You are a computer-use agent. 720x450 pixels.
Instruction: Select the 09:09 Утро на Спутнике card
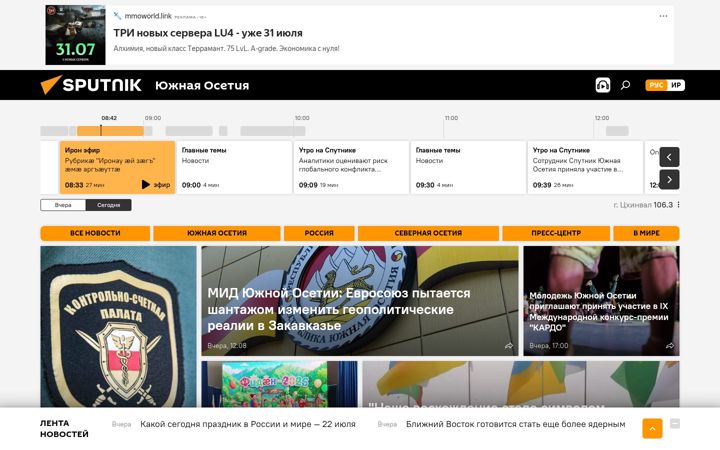coord(351,167)
